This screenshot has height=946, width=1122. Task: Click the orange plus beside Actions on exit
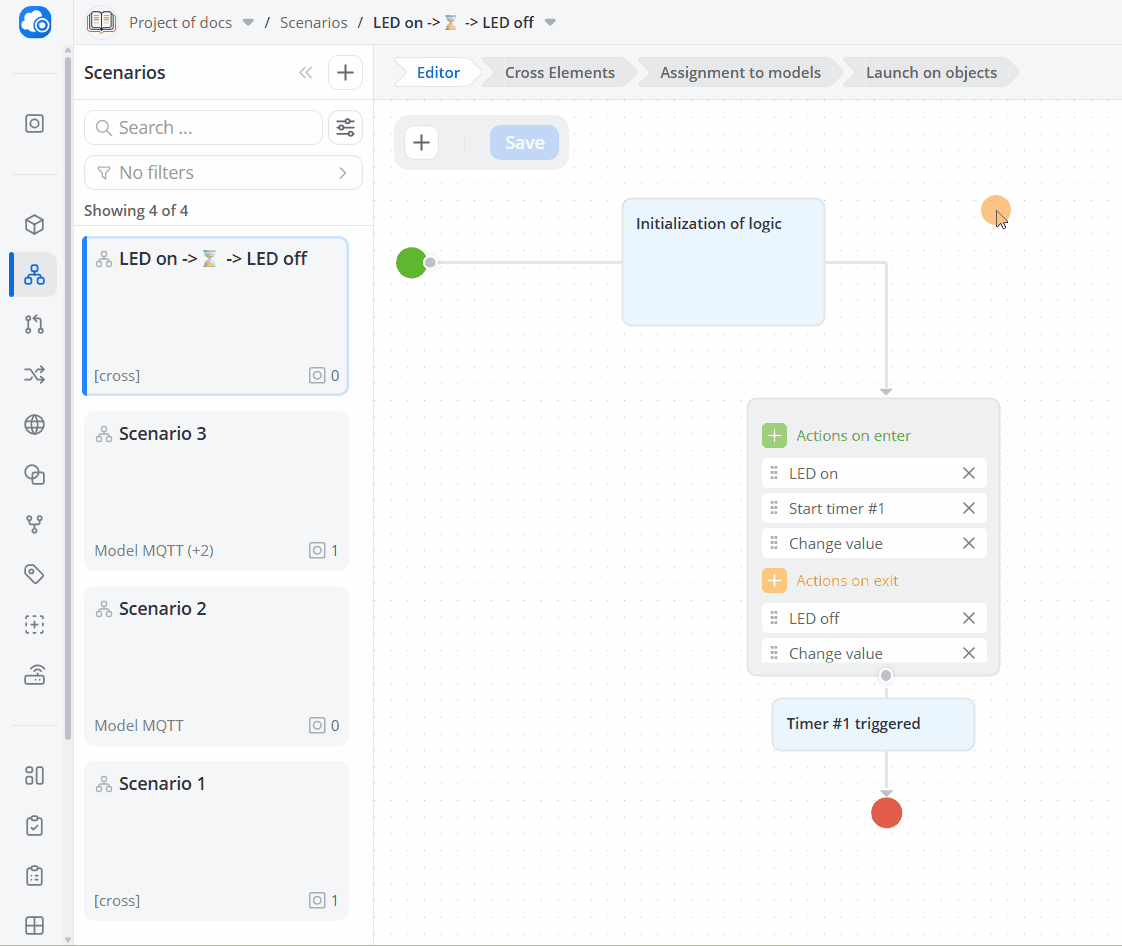click(774, 580)
